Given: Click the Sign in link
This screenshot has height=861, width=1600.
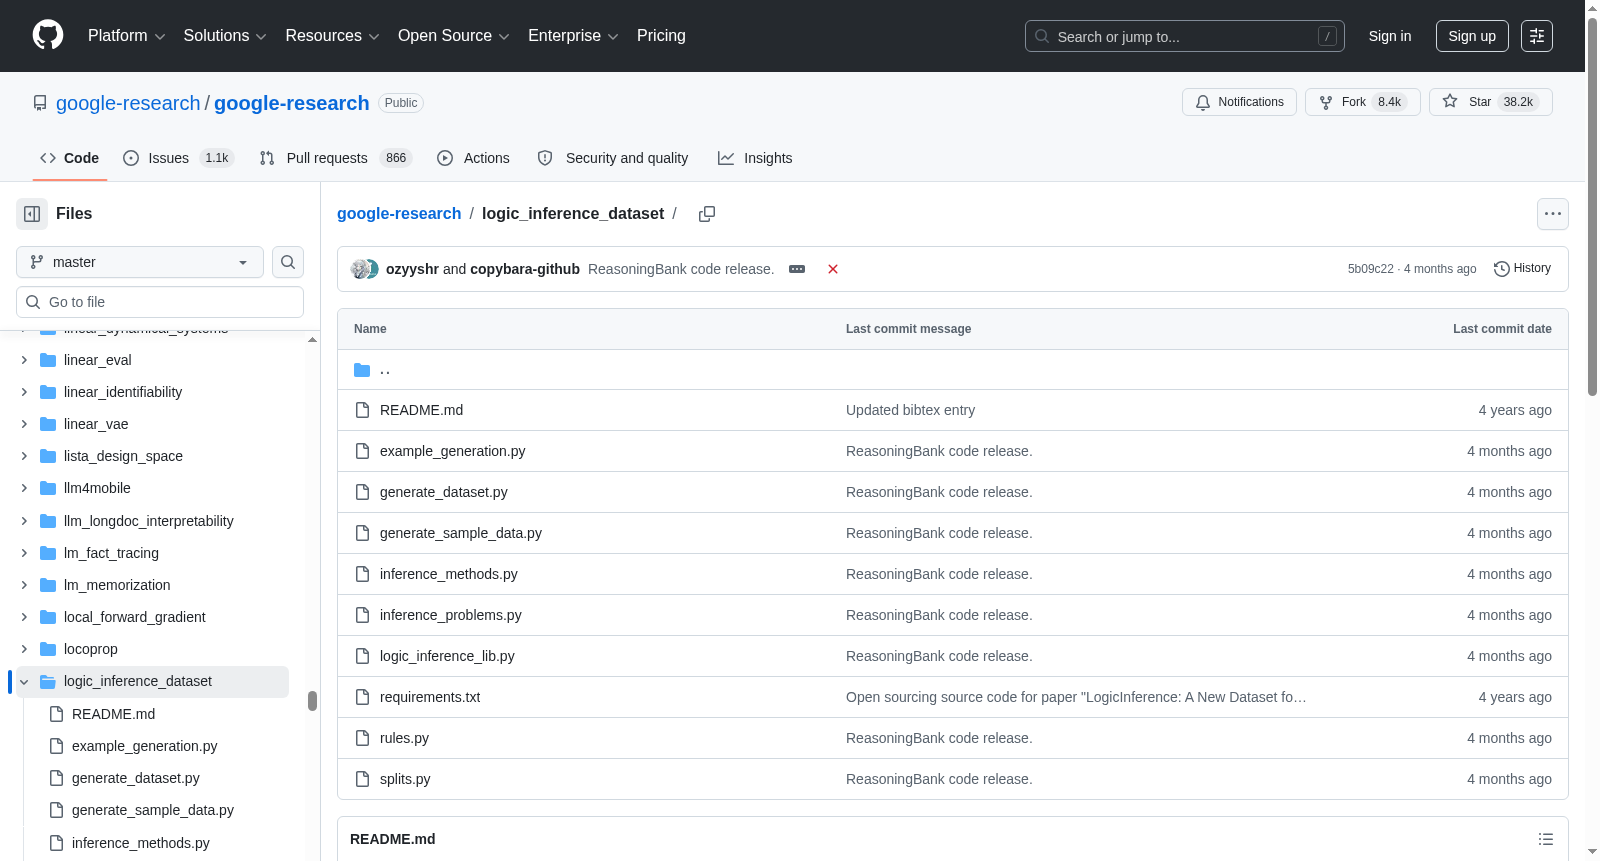Looking at the screenshot, I should click(x=1390, y=36).
